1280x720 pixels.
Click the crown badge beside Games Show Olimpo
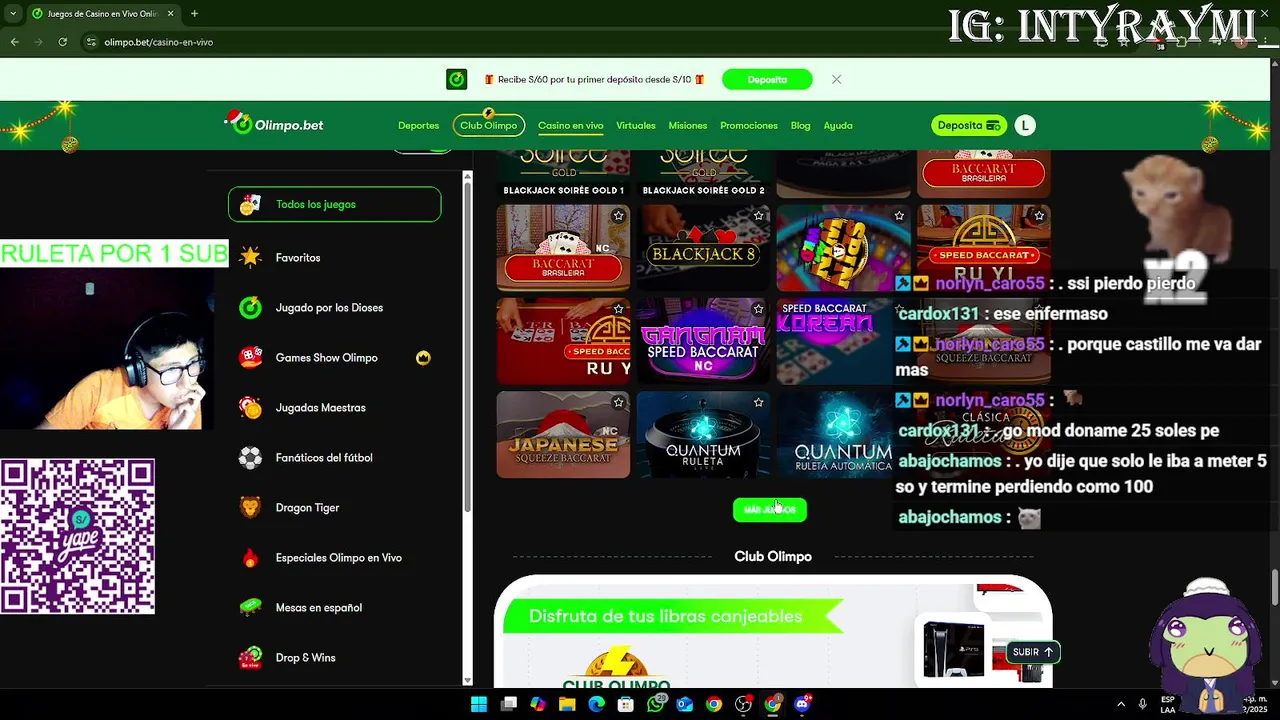click(423, 358)
